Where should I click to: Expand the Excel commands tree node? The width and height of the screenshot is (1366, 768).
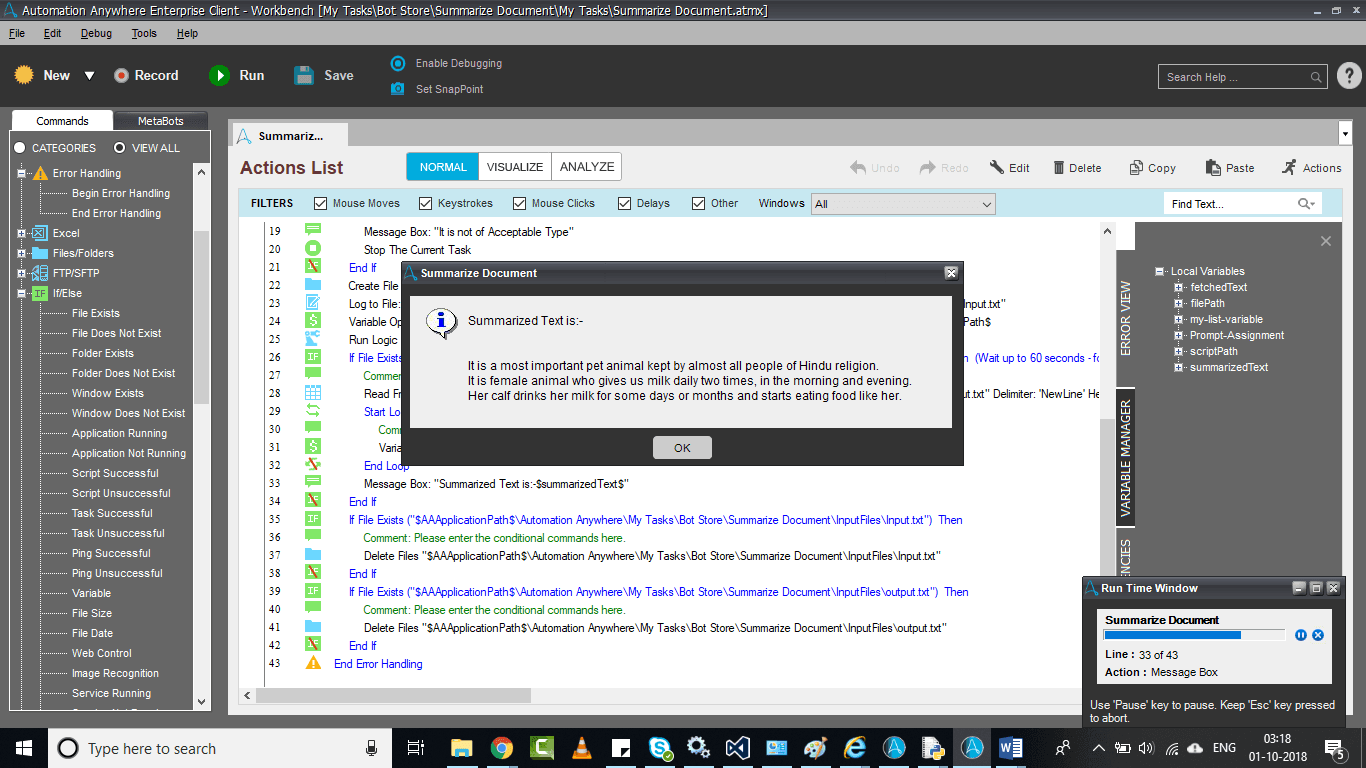(x=21, y=233)
